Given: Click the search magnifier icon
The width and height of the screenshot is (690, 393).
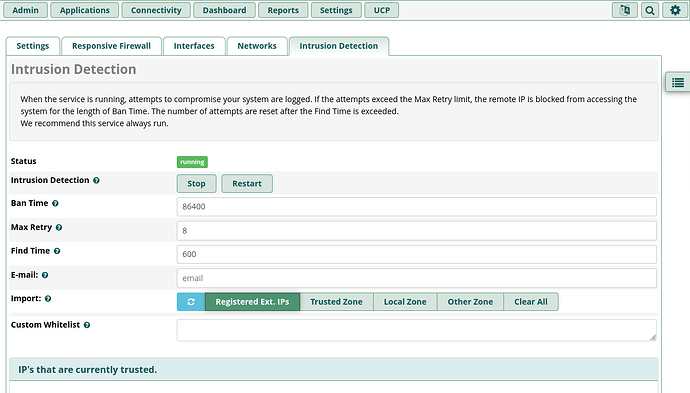Looking at the screenshot, I should coord(650,10).
